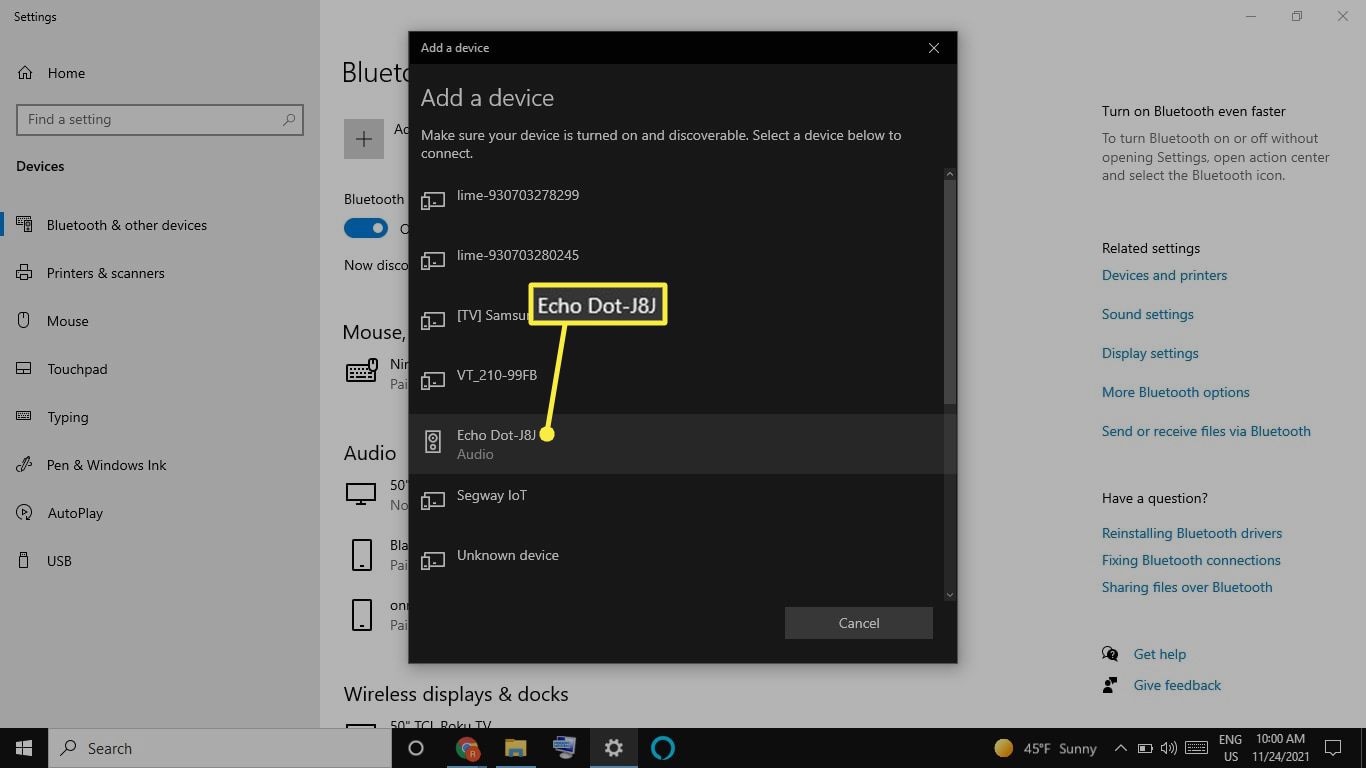
Task: Click the plus Add Bluetooth device button
Action: click(364, 139)
